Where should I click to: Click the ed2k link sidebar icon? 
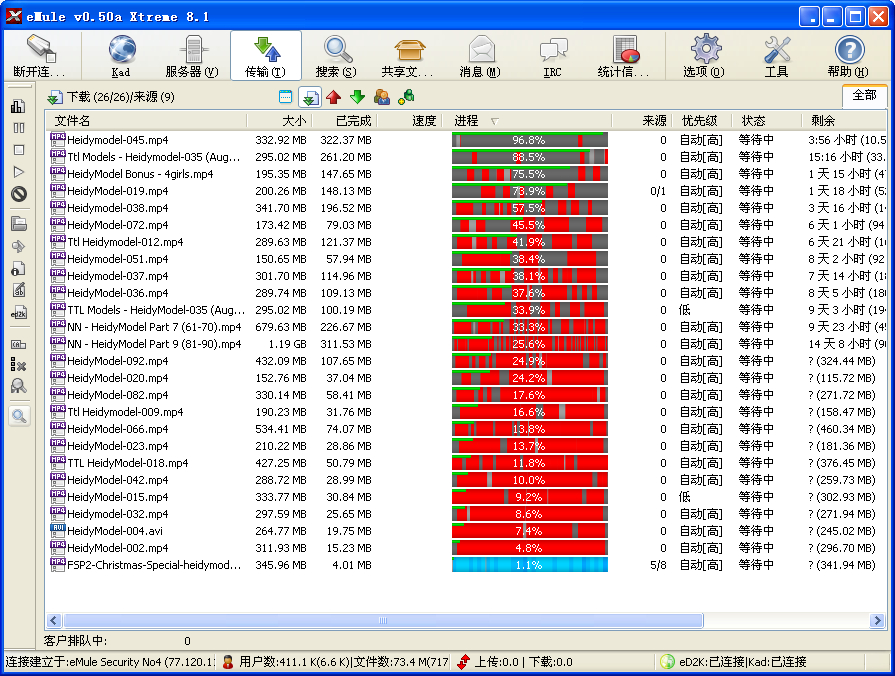[19, 313]
